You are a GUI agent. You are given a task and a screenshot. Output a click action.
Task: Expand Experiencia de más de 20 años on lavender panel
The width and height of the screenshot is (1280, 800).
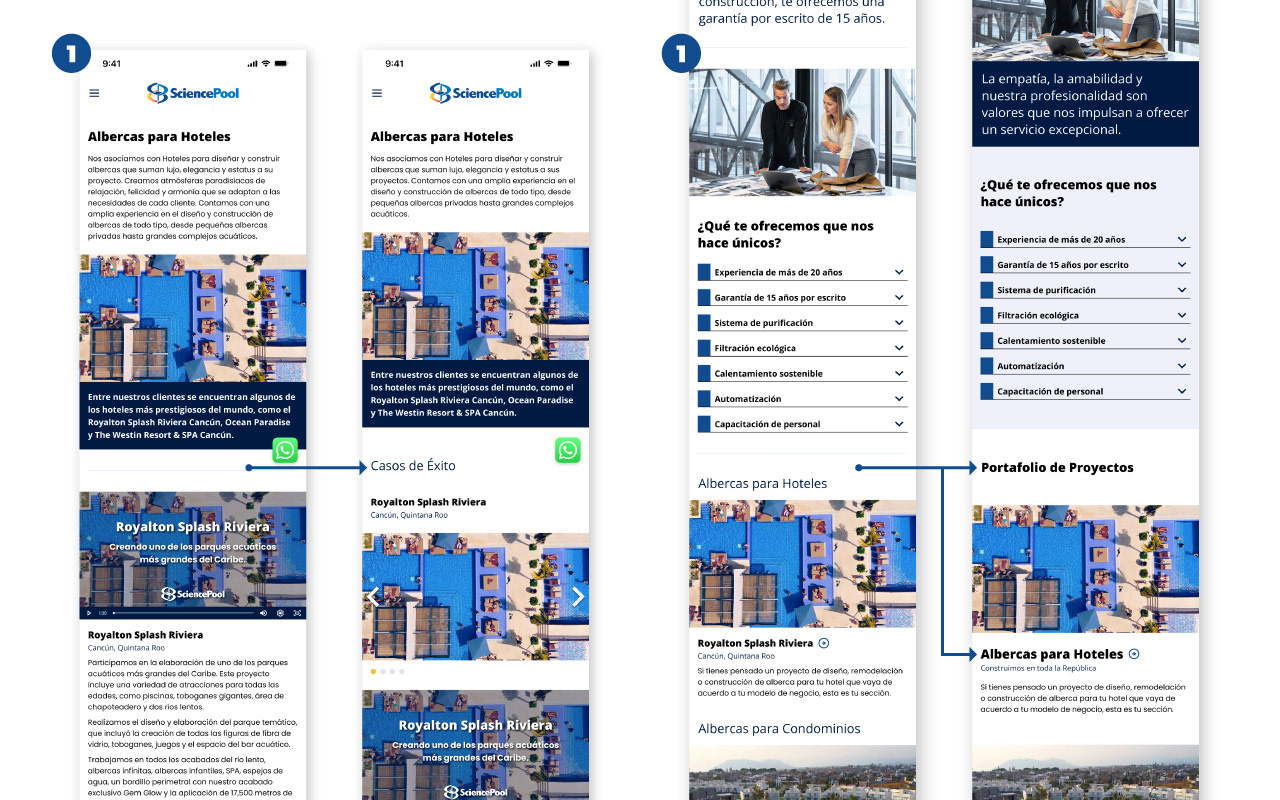point(1085,239)
